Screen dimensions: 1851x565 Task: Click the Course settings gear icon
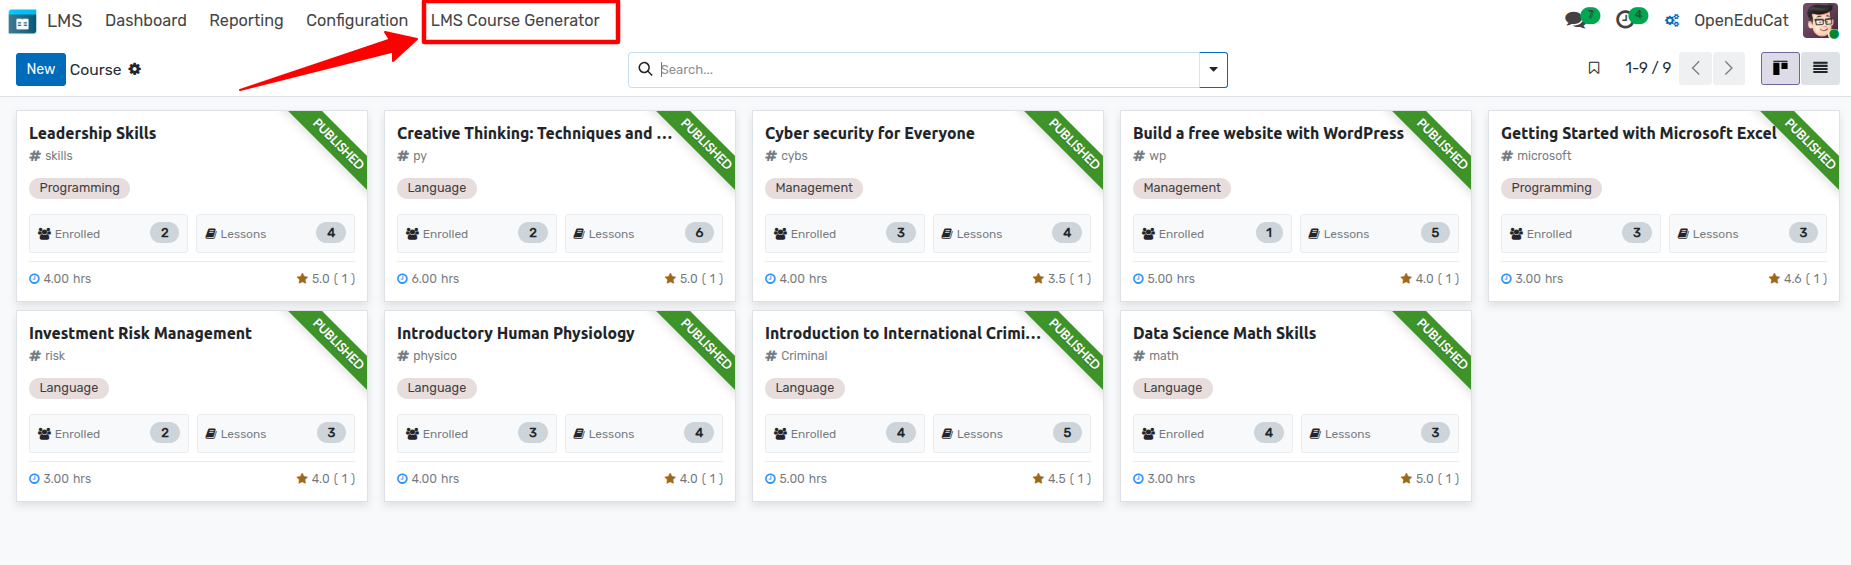click(x=135, y=69)
